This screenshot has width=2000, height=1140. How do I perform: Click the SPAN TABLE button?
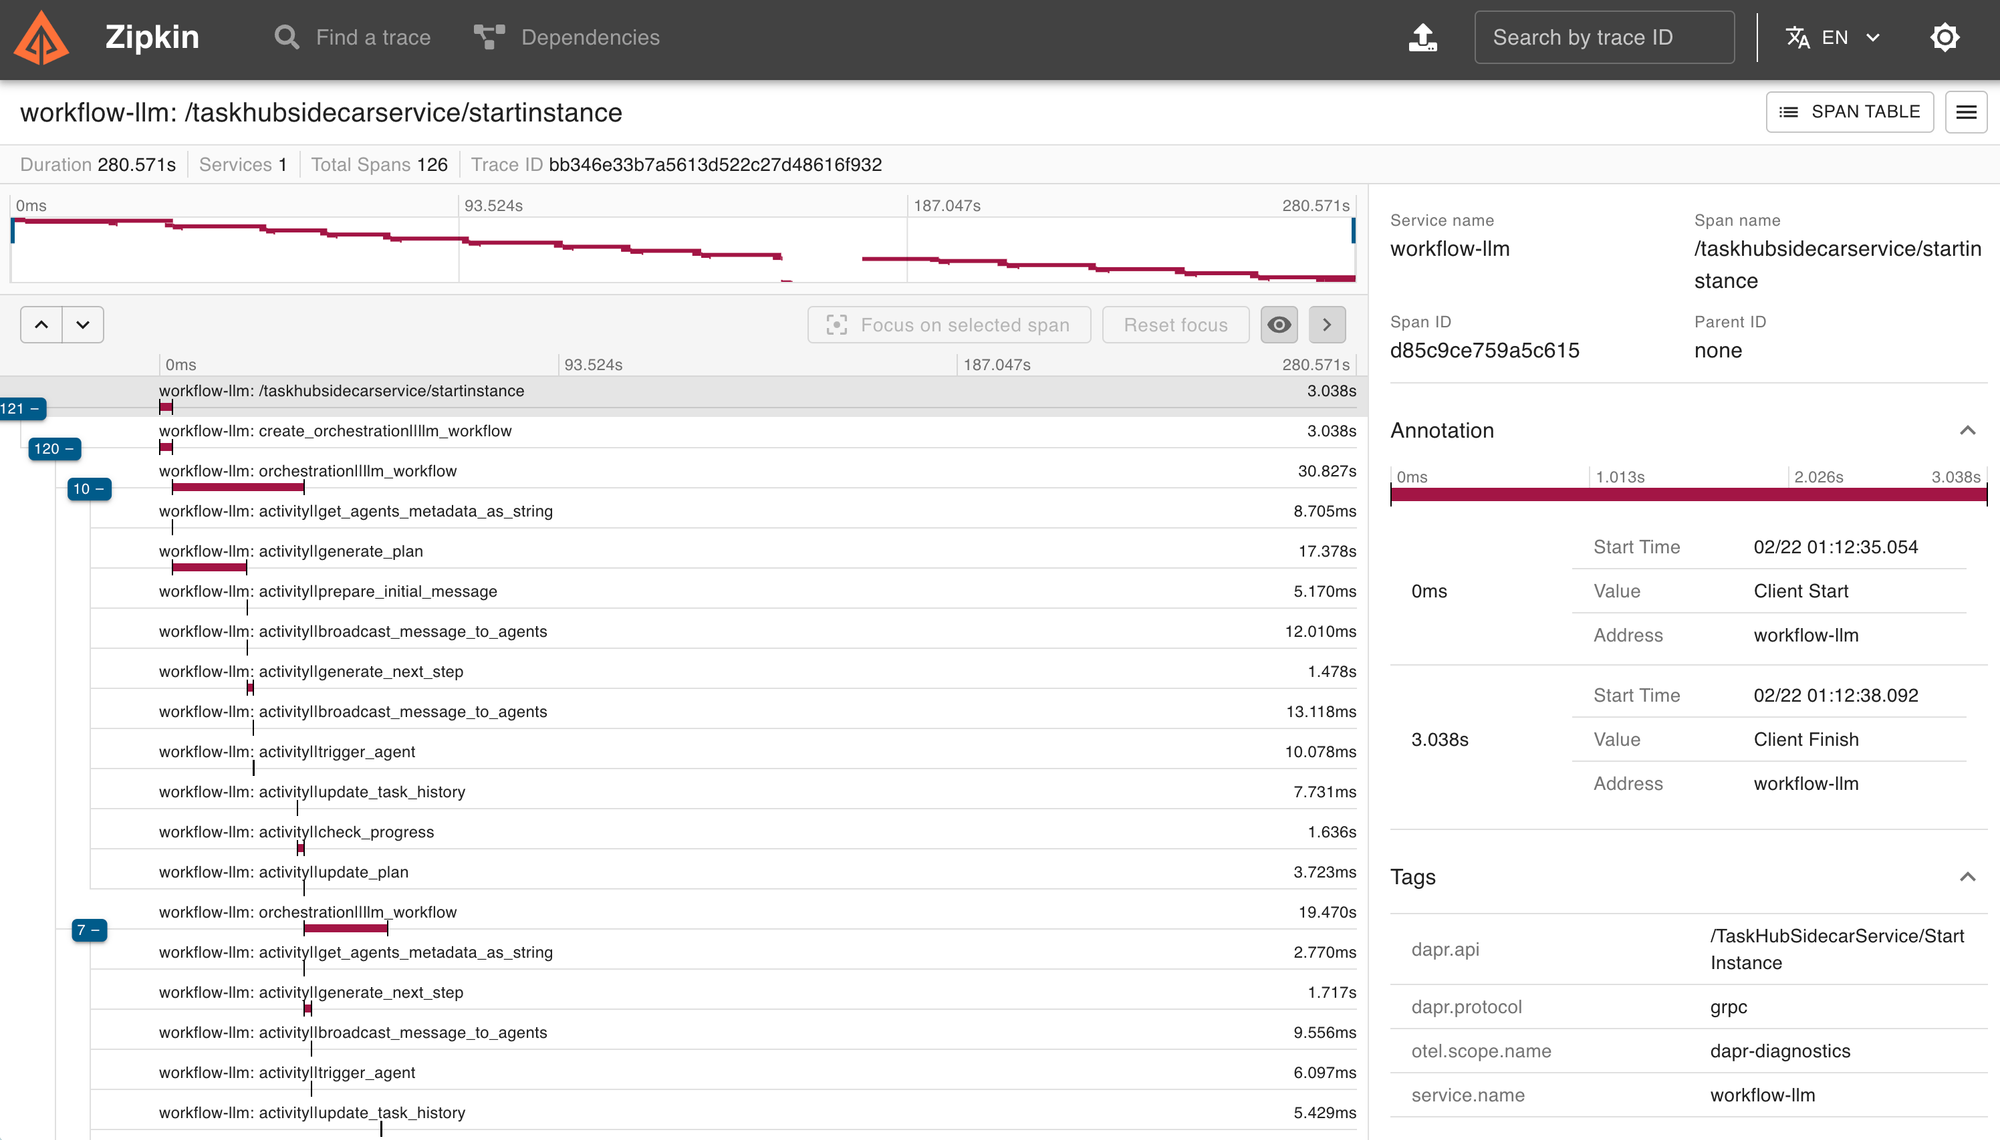coord(1849,112)
